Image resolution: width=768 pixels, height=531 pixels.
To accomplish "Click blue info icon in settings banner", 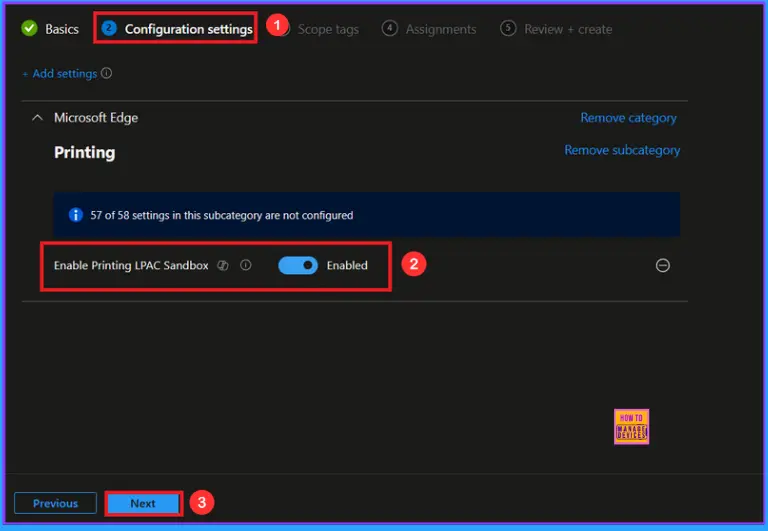I will 75,215.
